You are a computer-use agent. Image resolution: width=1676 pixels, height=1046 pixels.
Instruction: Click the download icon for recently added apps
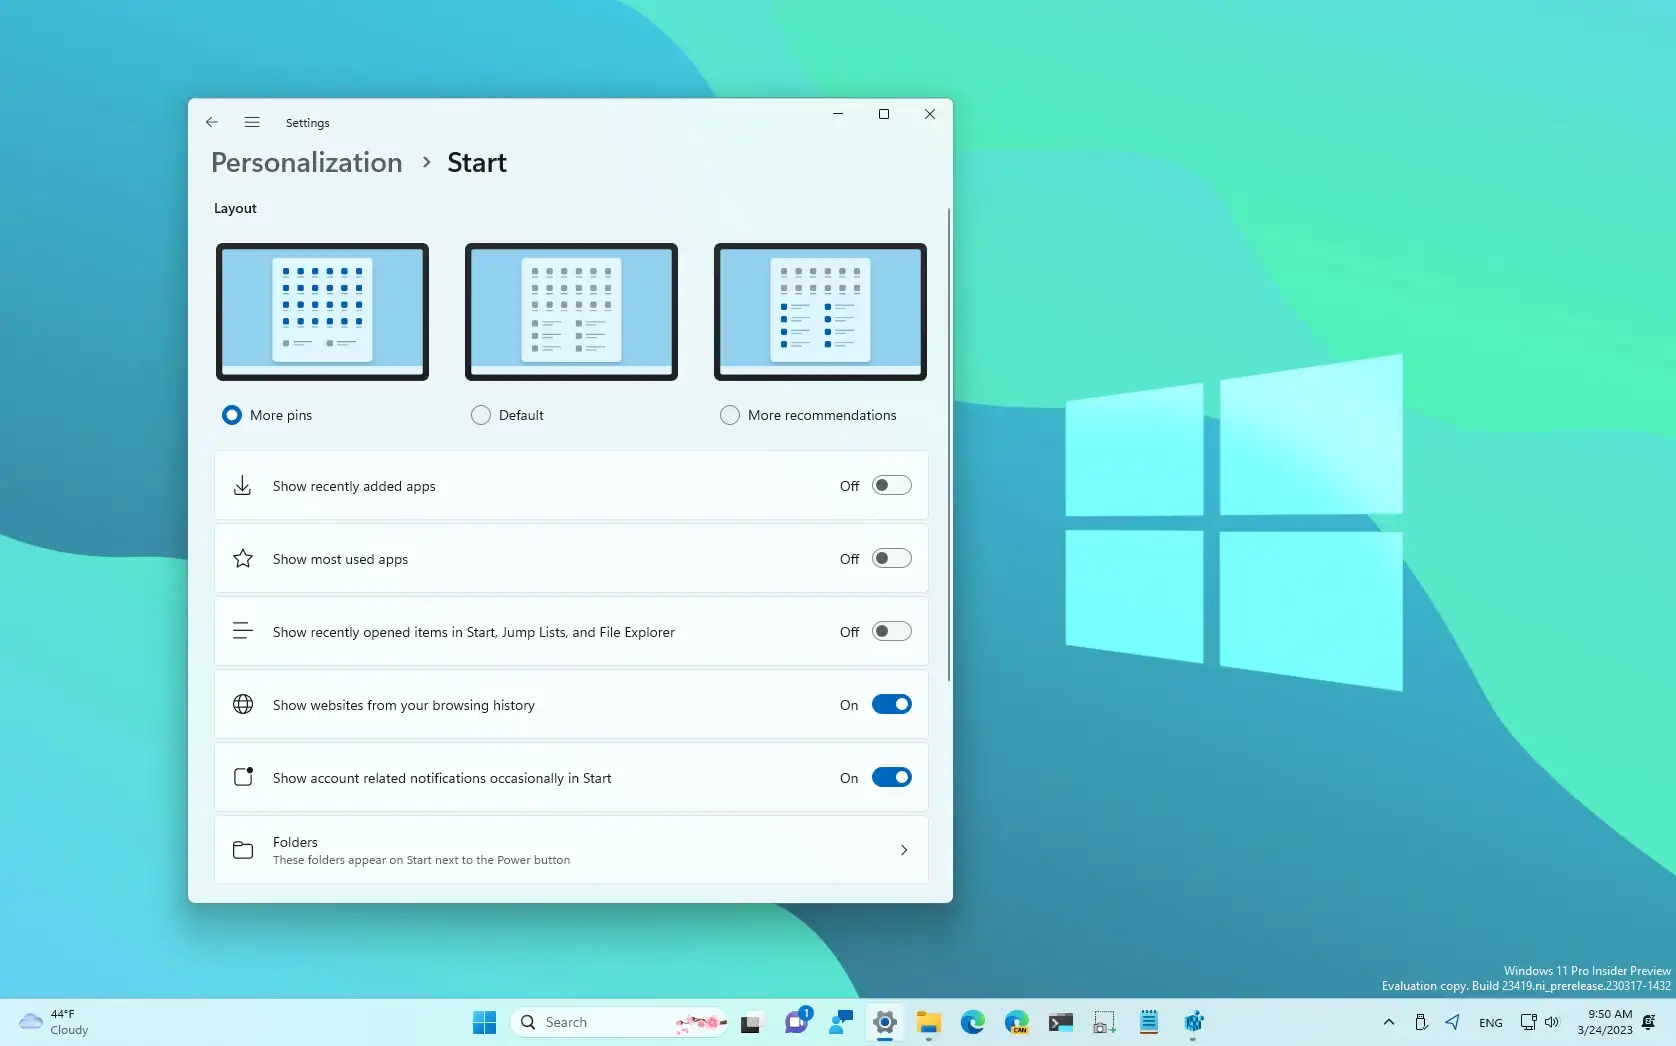coord(243,486)
